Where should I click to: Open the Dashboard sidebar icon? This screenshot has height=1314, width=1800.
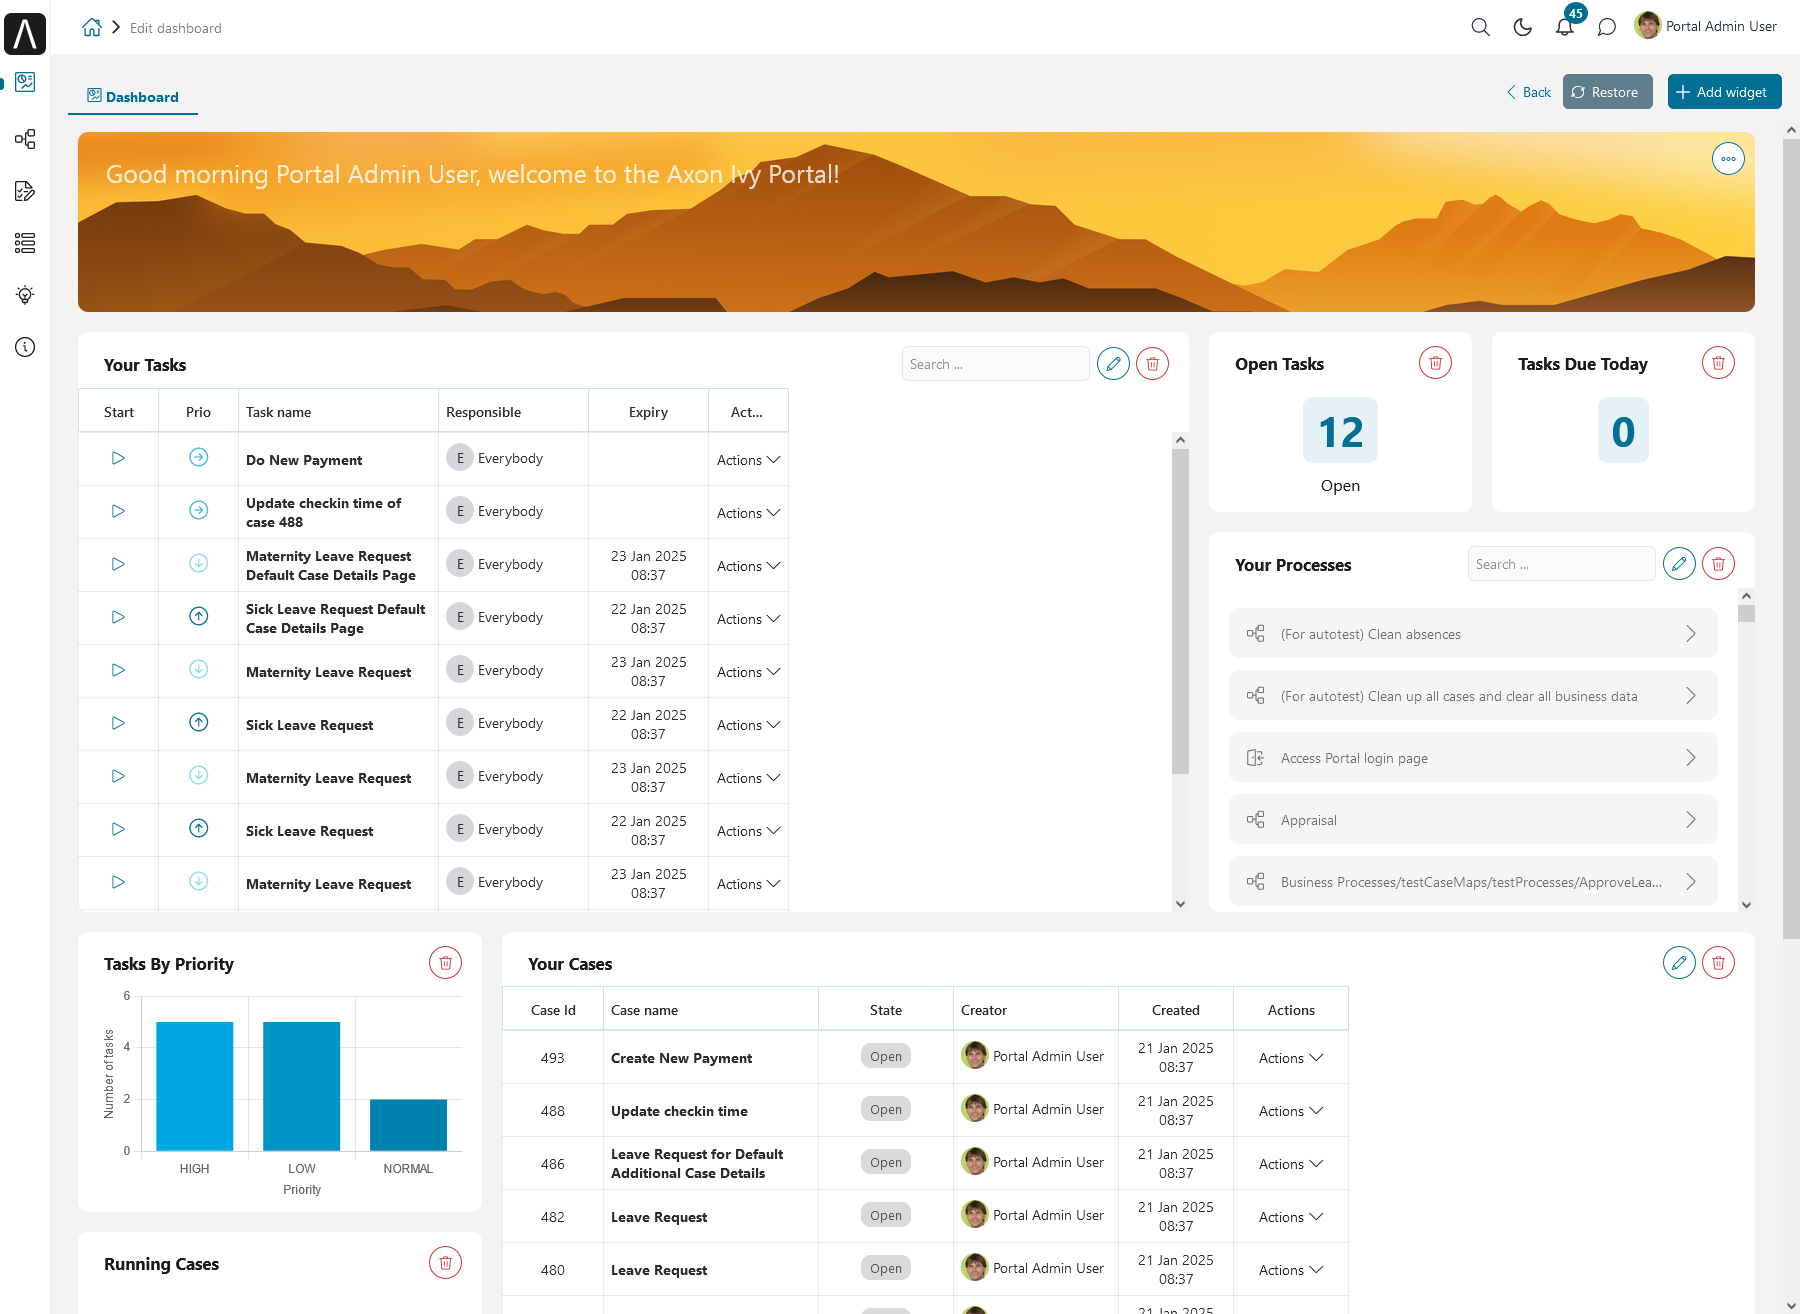tap(25, 82)
